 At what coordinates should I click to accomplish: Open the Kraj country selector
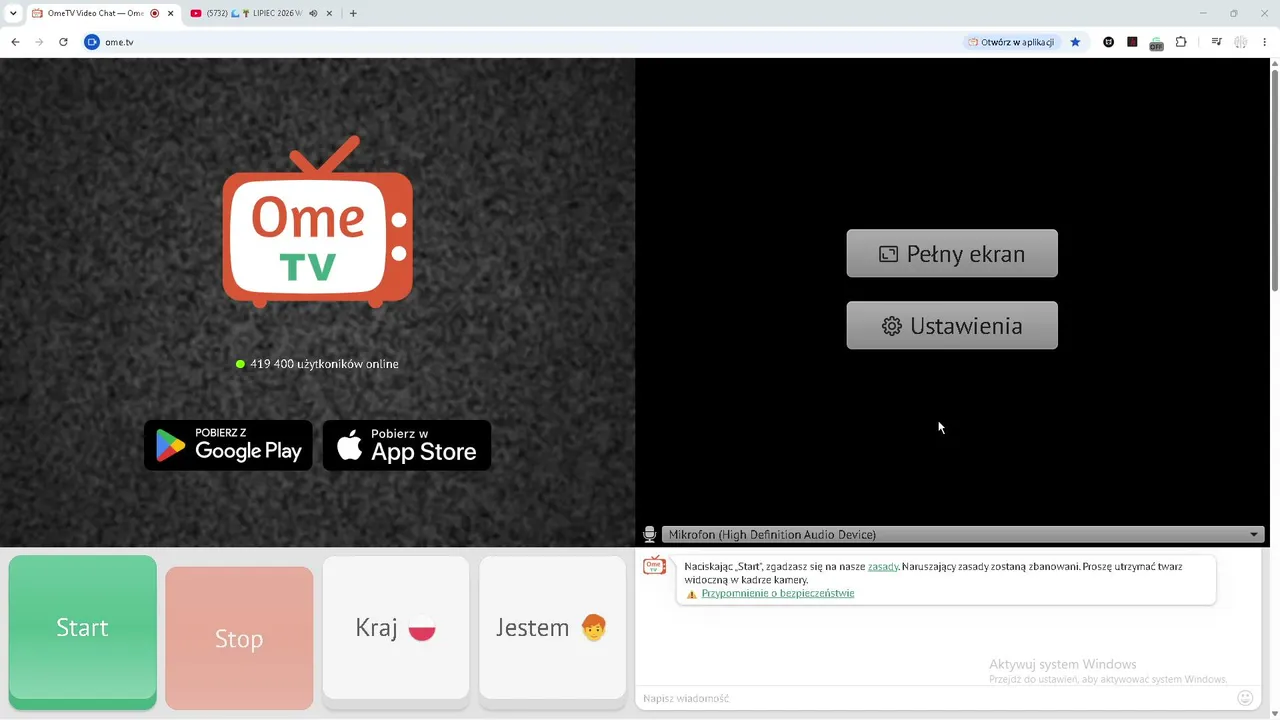point(396,628)
